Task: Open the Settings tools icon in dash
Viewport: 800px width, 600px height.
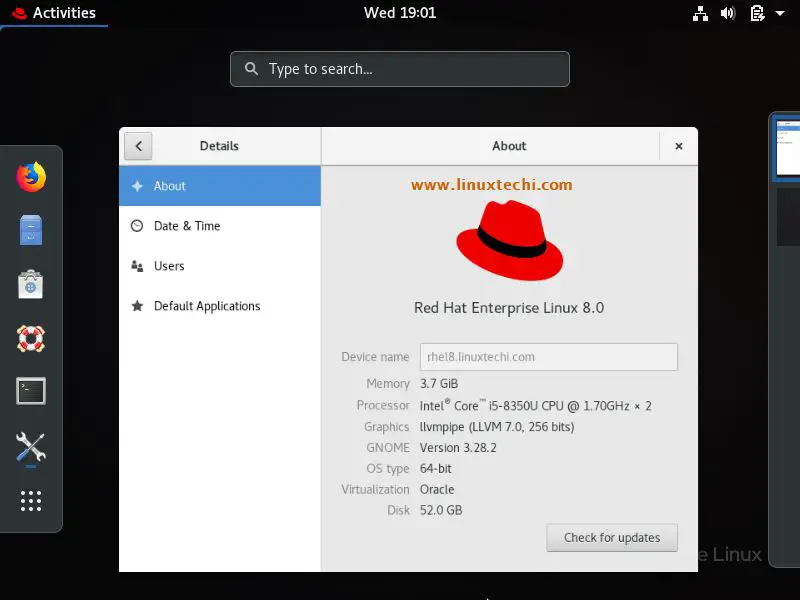Action: 31,447
